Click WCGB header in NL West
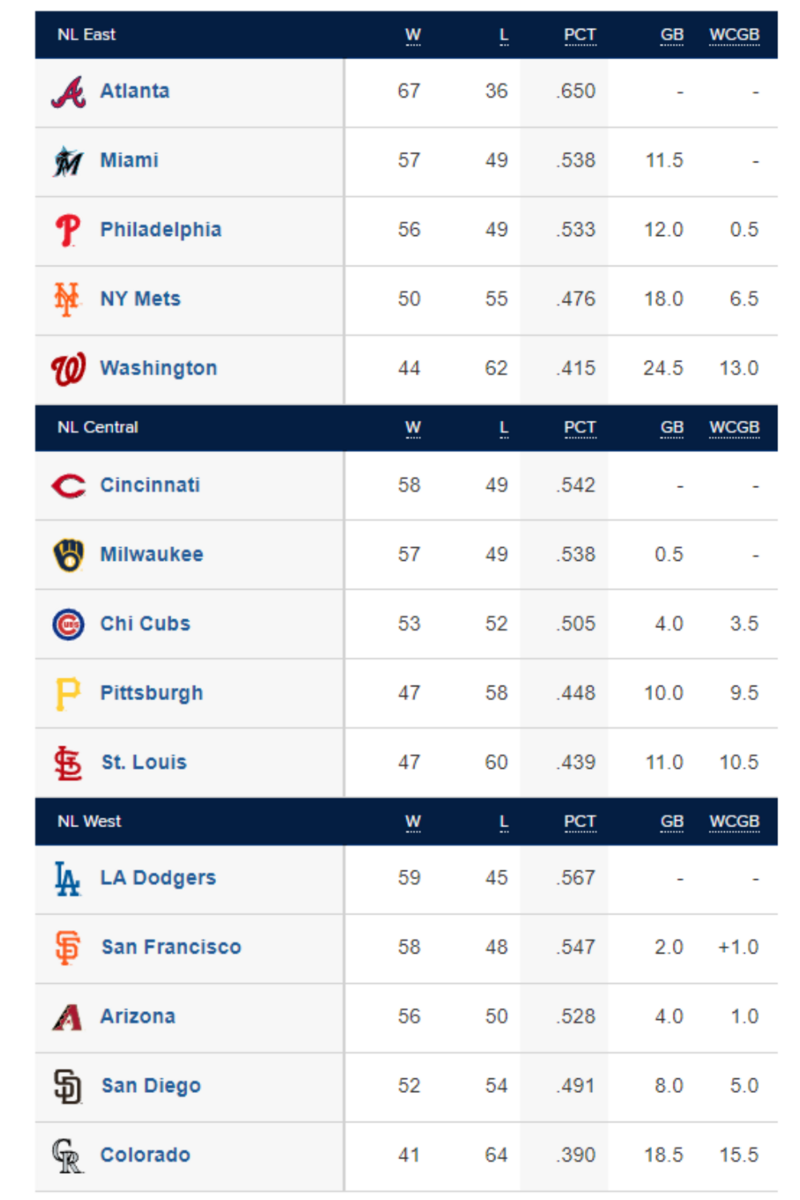 (x=735, y=822)
